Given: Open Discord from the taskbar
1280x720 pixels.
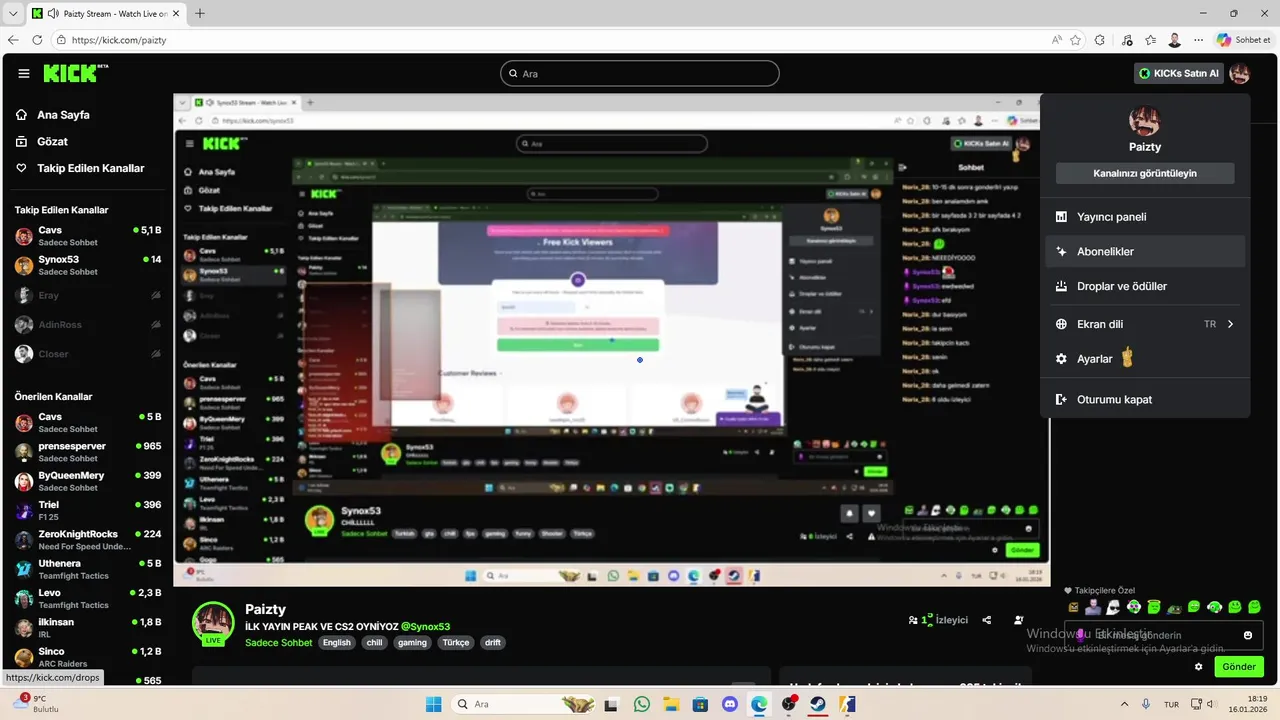Looking at the screenshot, I should 730,704.
